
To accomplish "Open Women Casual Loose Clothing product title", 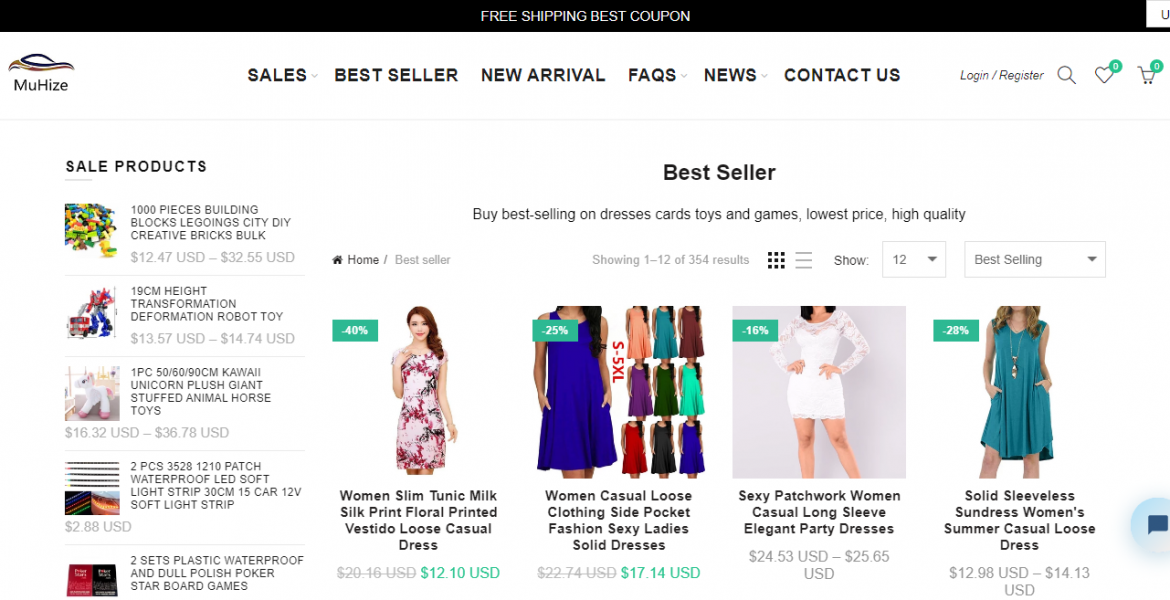I will (618, 520).
